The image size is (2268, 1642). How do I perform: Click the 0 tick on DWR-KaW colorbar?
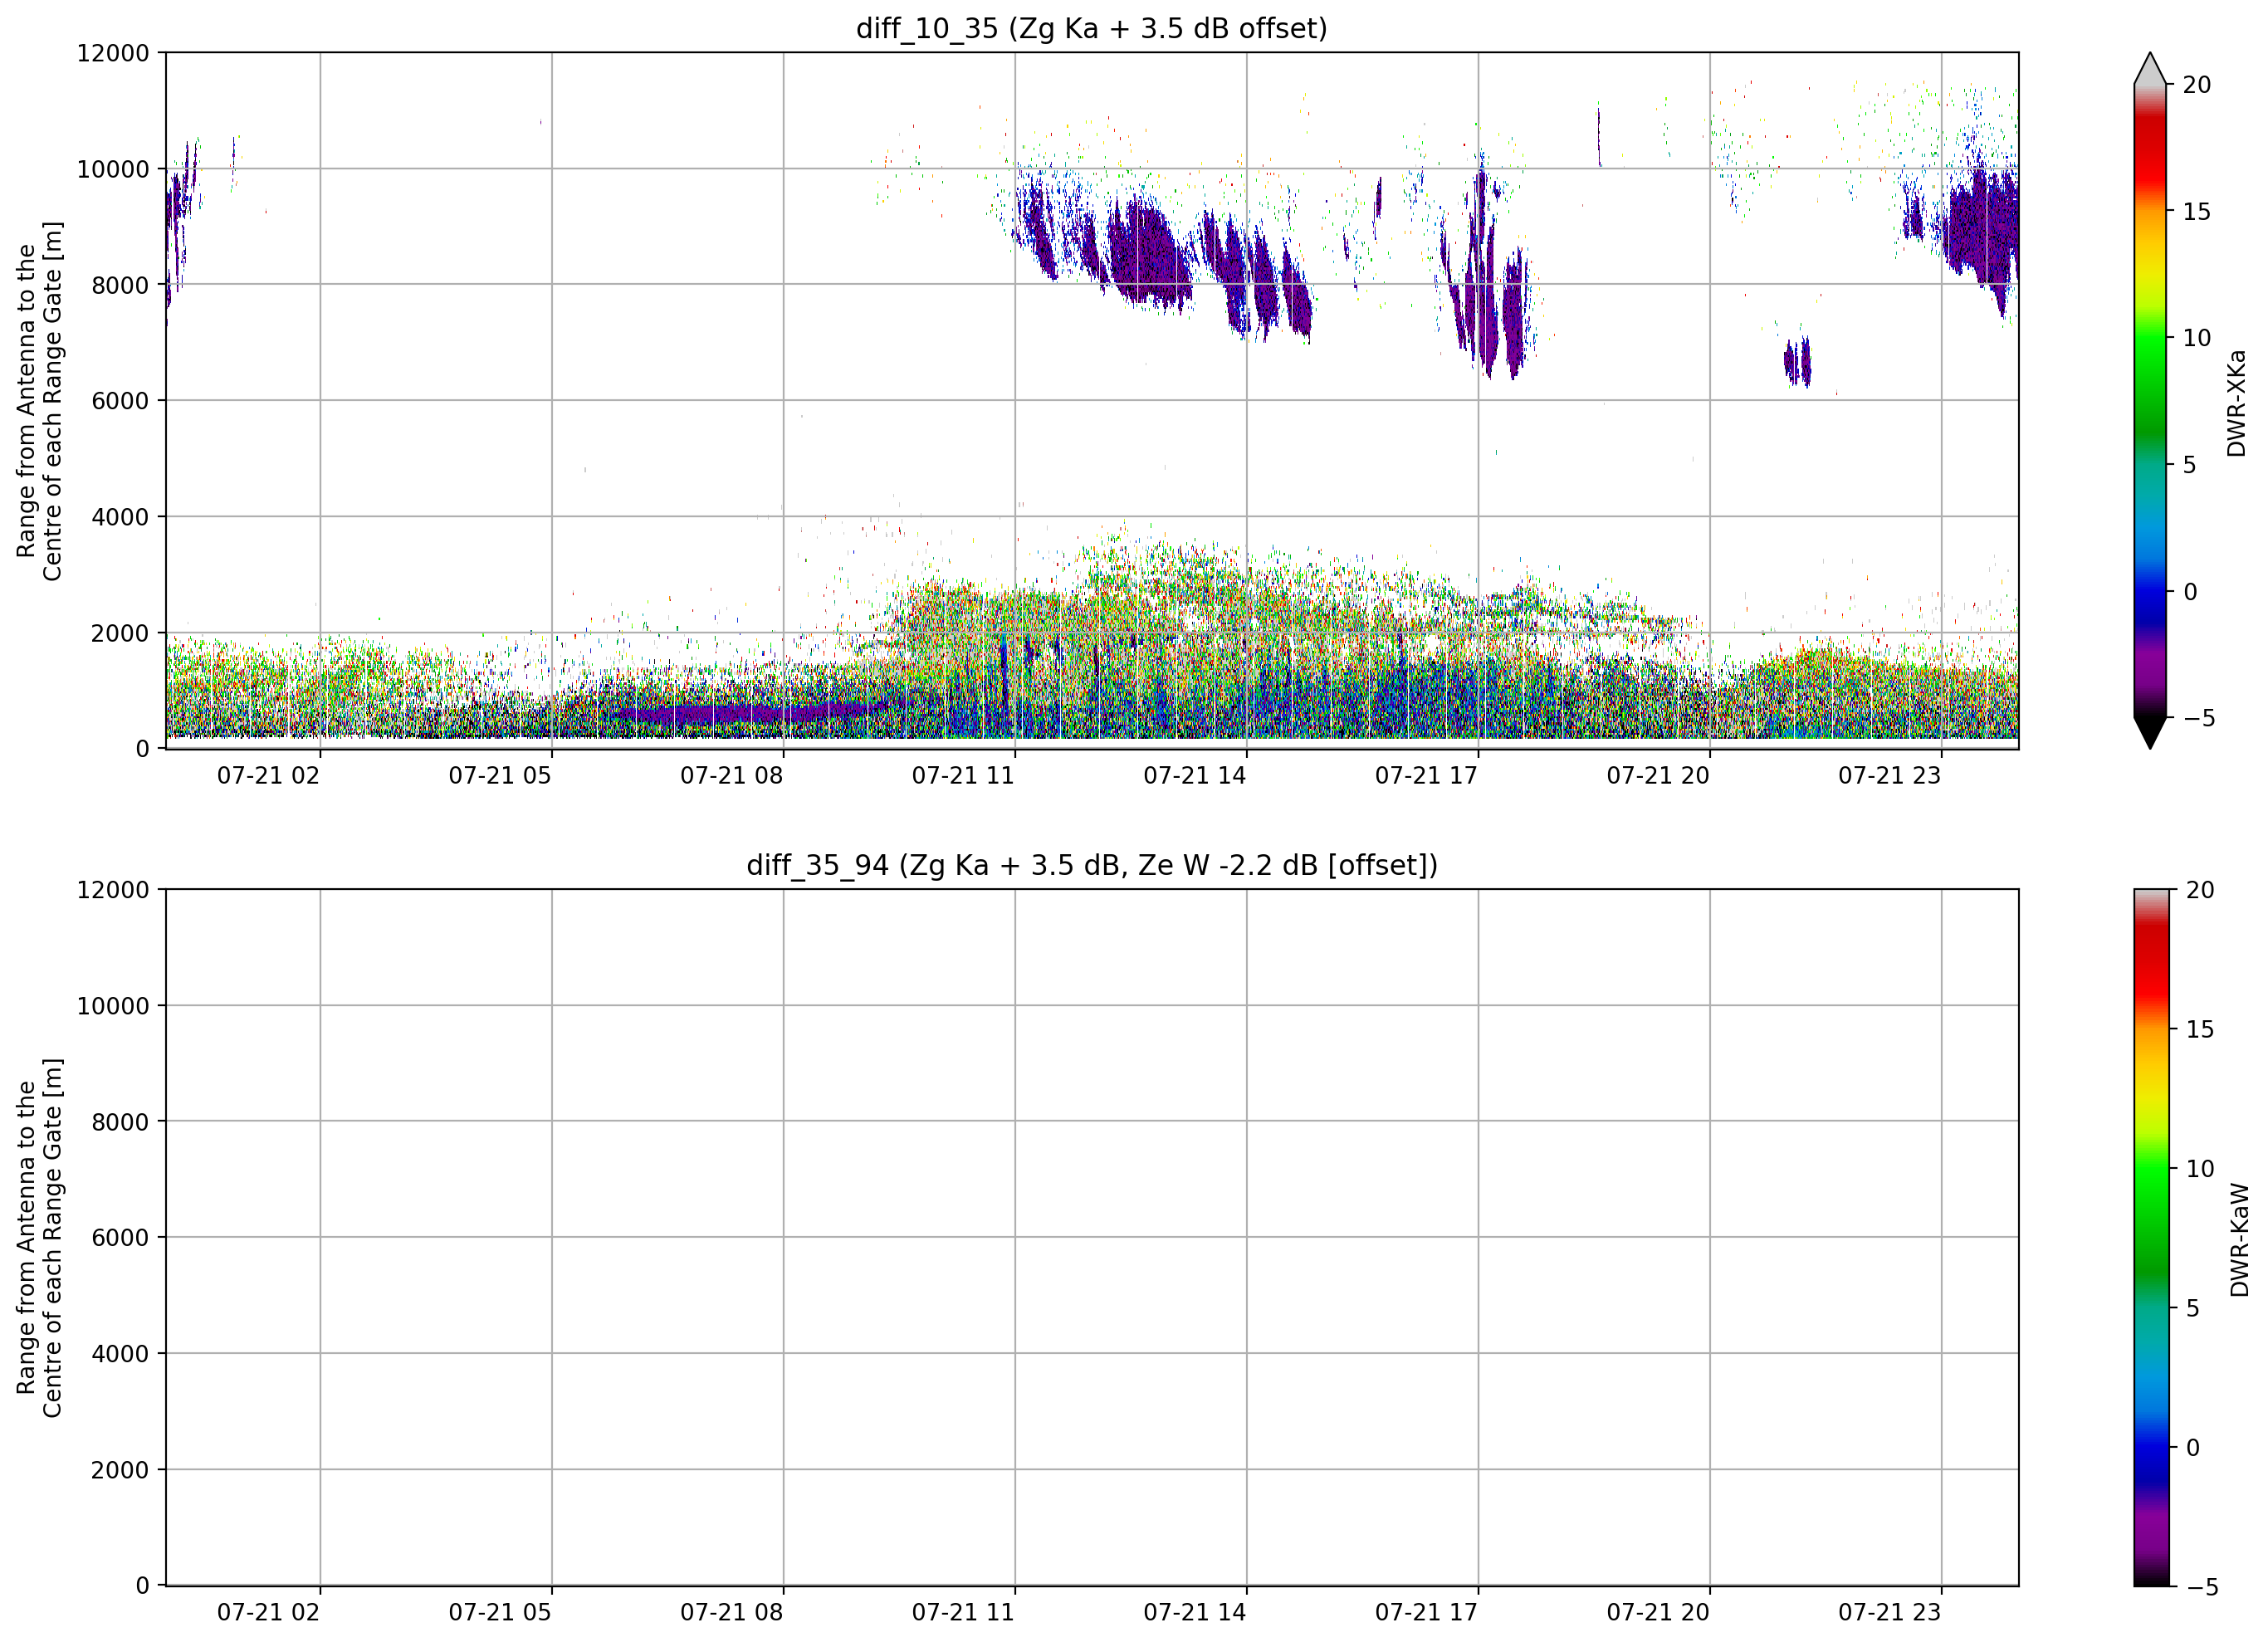2193,1447
